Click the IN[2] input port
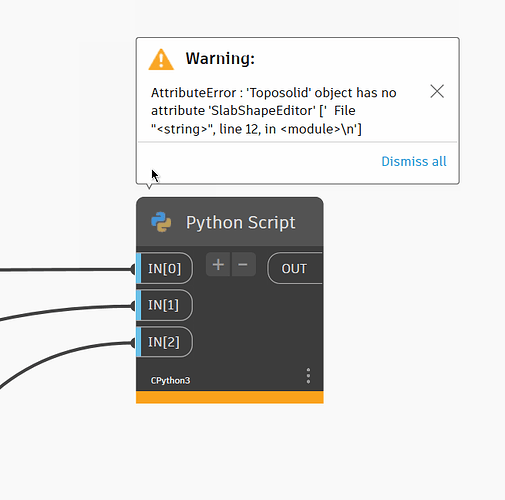 pos(164,342)
